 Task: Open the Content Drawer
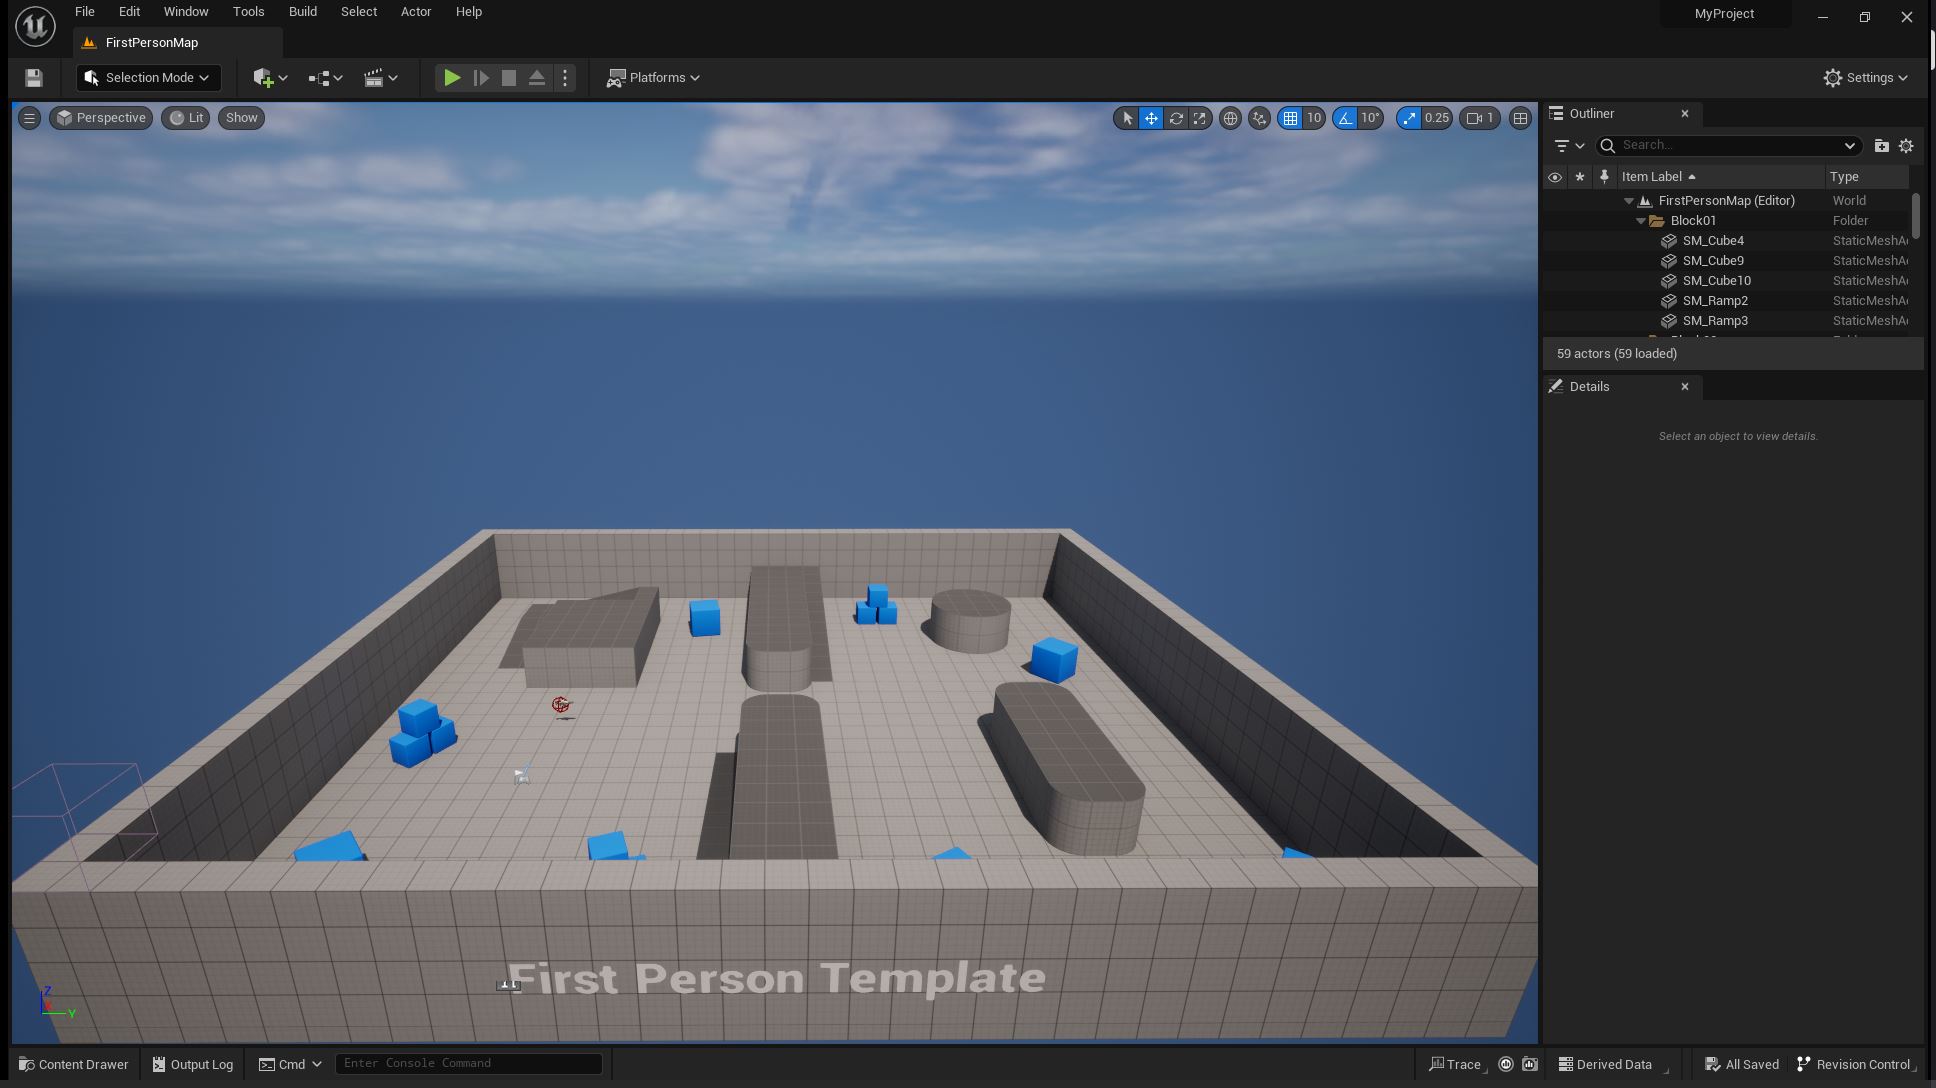(73, 1064)
